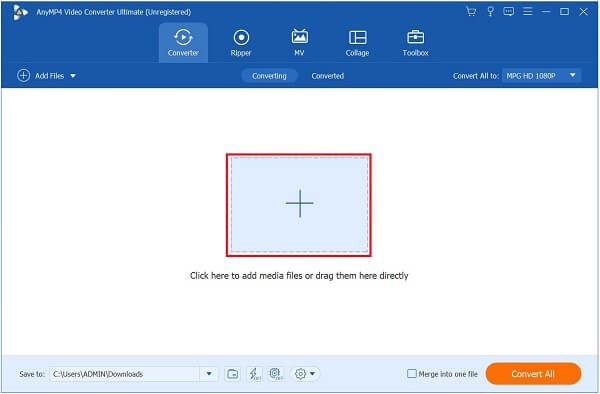Switch to the Converted tab

pyautogui.click(x=328, y=76)
